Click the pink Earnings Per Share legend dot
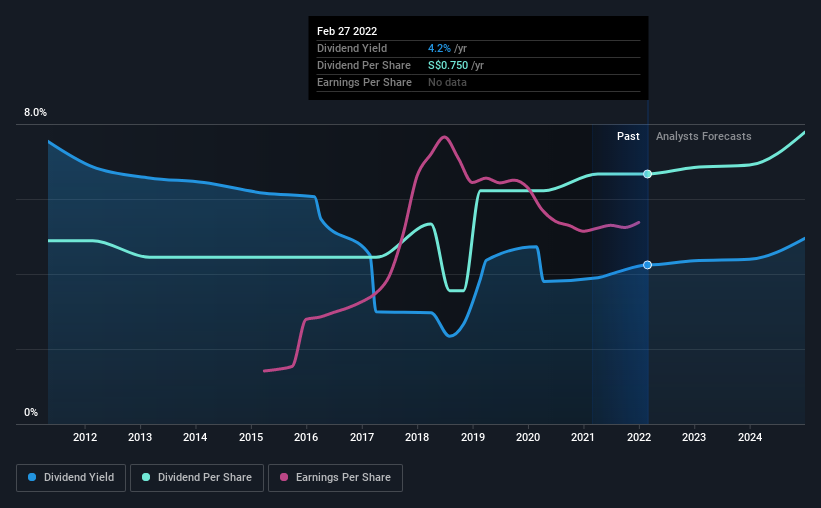Screen dimensions: 821x508 [x=284, y=477]
